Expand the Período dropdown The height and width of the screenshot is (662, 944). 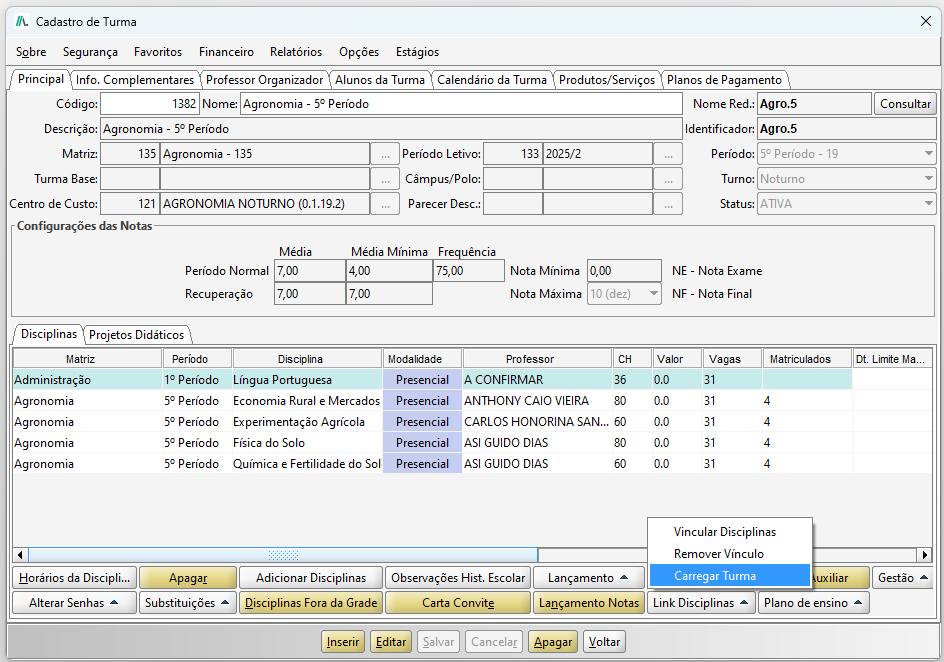(x=928, y=153)
